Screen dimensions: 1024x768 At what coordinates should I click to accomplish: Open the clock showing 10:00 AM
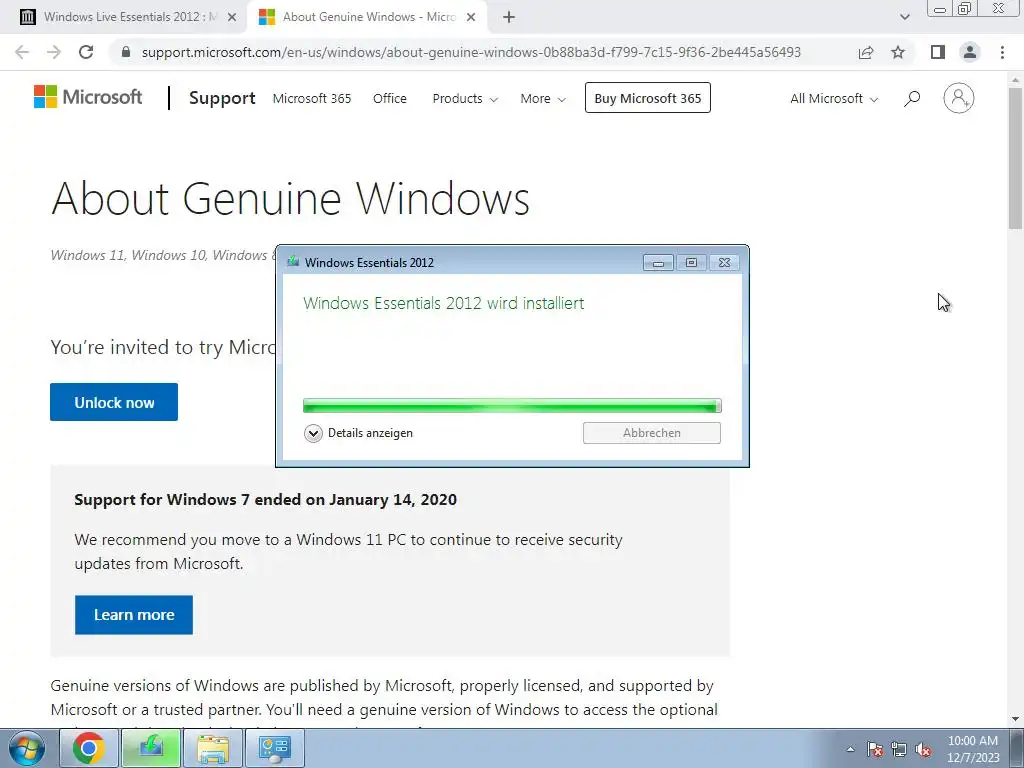click(973, 748)
